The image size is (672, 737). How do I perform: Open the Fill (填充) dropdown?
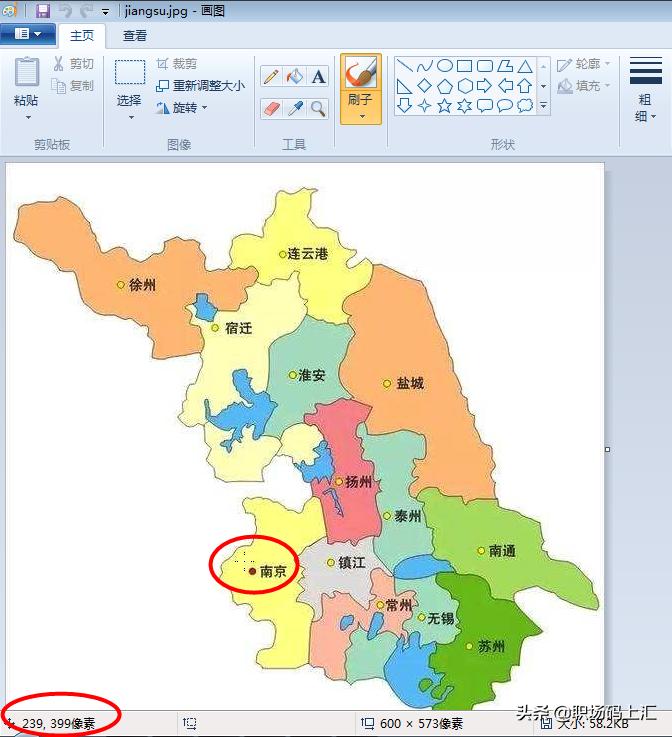(x=584, y=86)
